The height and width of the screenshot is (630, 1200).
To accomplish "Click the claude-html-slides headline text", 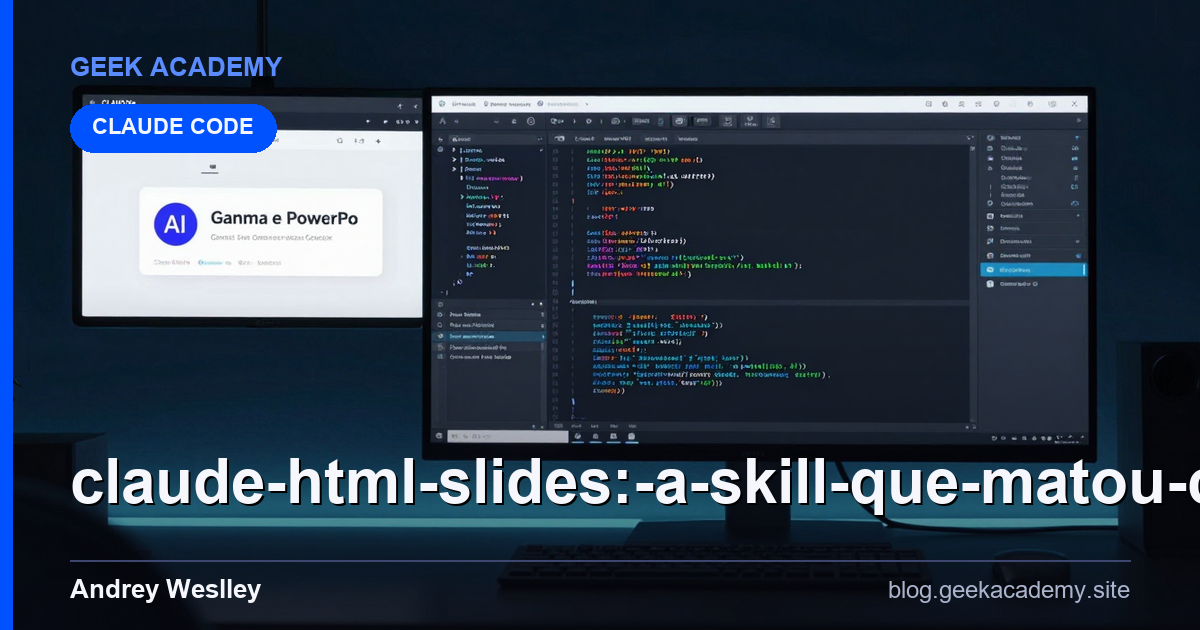I will (635, 485).
